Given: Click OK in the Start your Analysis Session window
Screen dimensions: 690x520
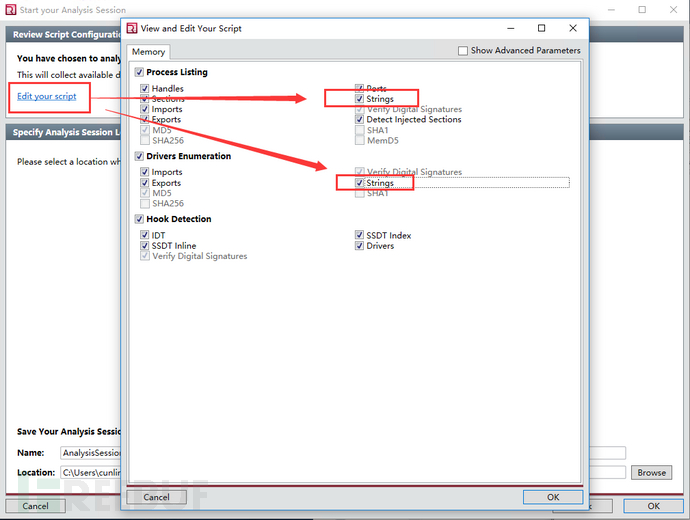Looking at the screenshot, I should (653, 506).
